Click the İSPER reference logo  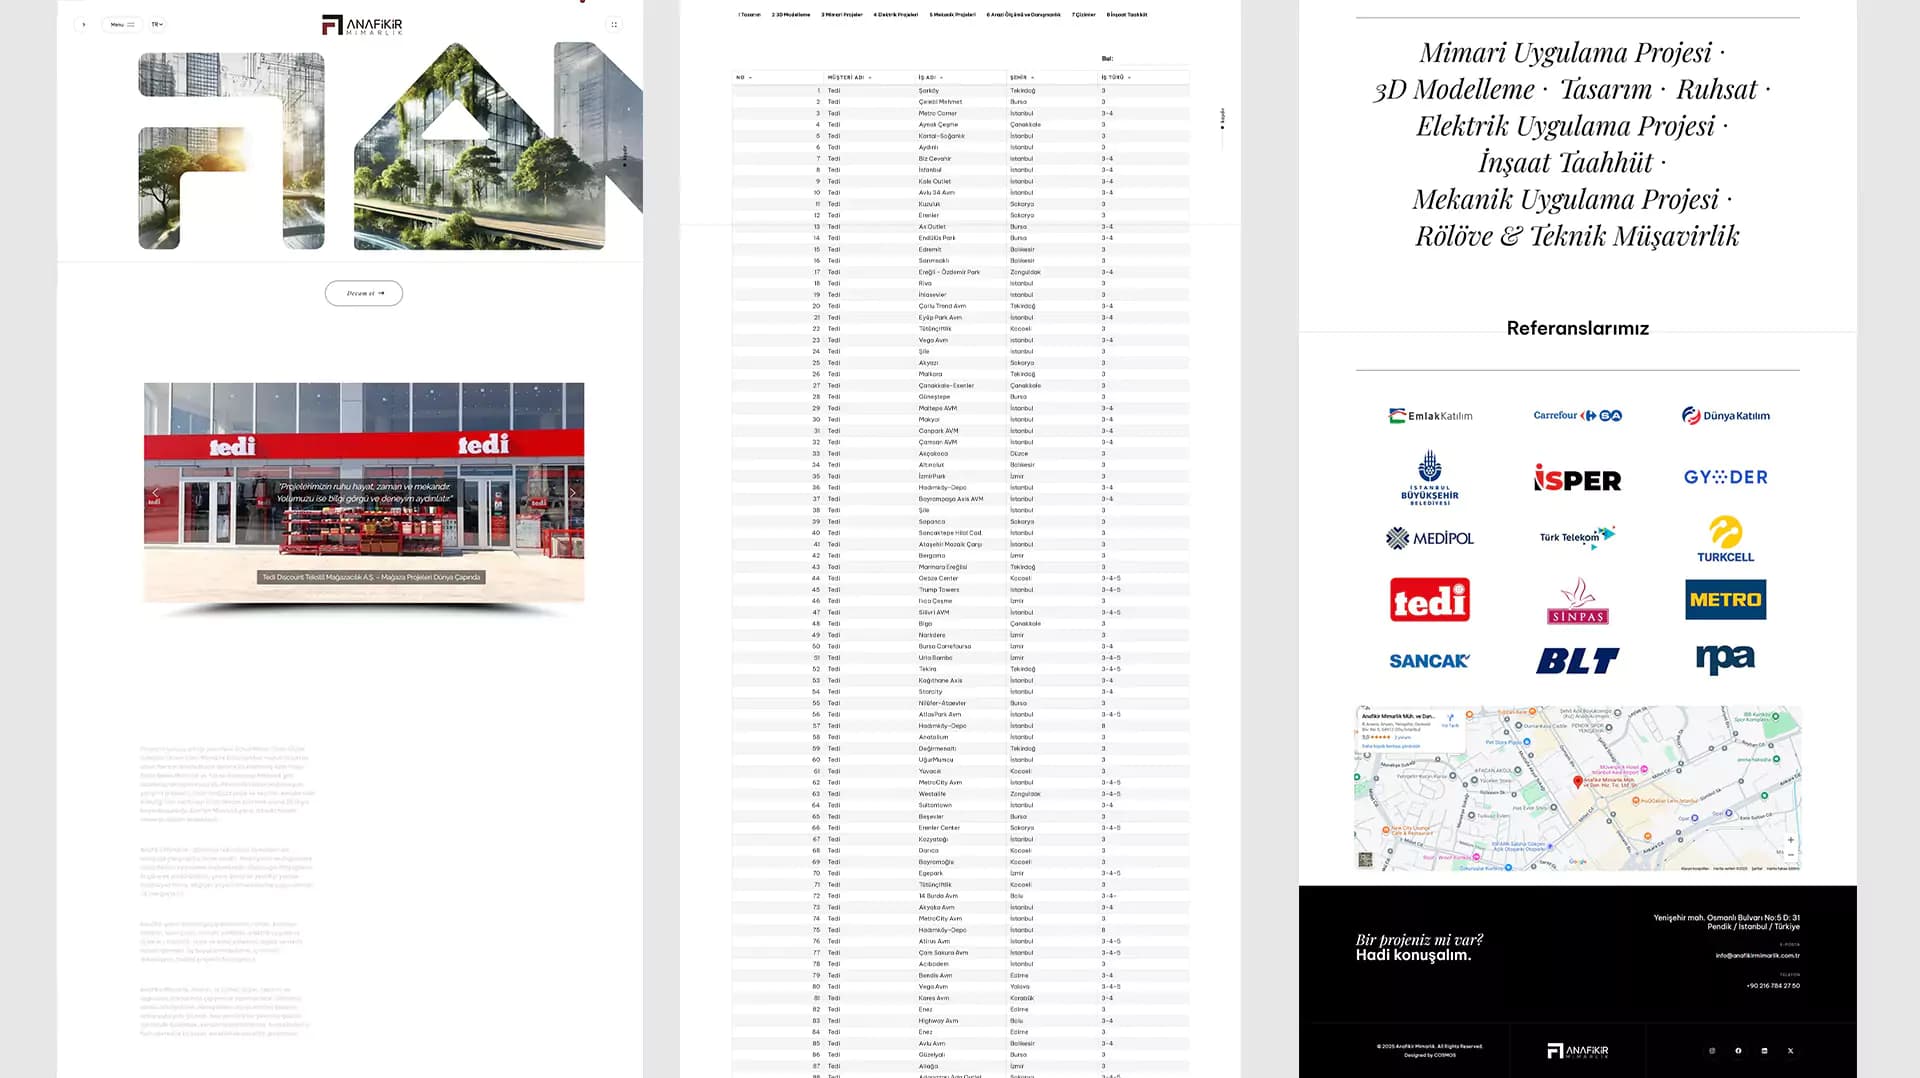click(x=1578, y=479)
